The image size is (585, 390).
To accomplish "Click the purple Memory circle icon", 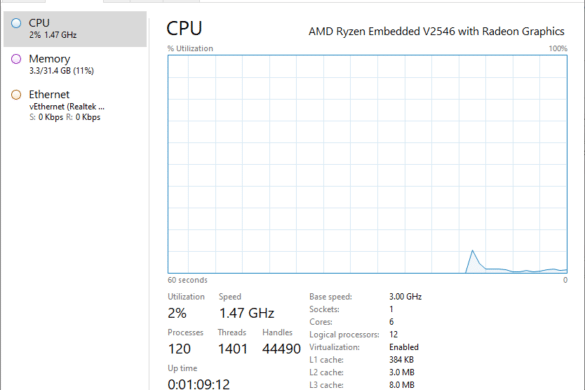I will coord(16,59).
